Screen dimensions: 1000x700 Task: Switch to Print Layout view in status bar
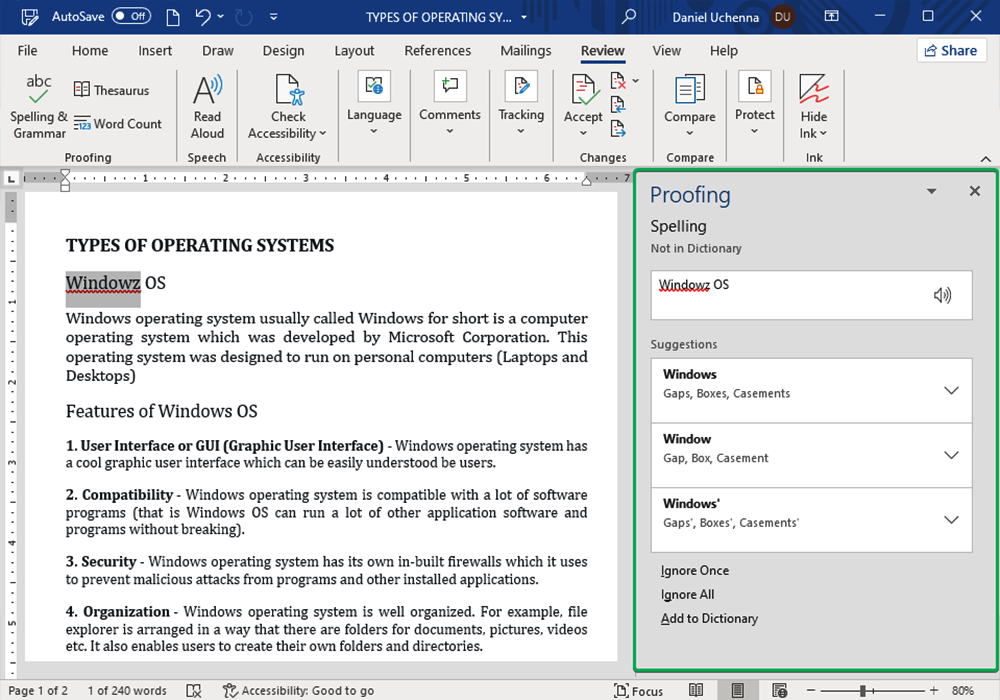coord(737,690)
